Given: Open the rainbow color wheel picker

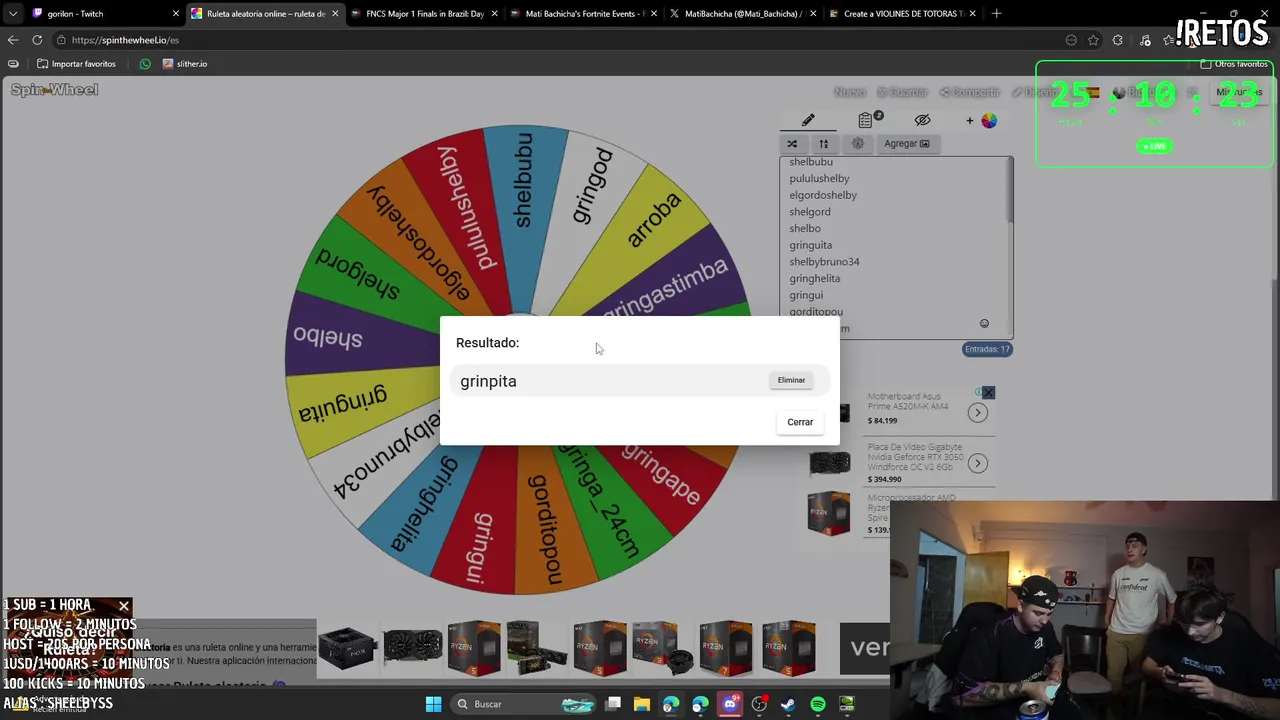Looking at the screenshot, I should [989, 120].
